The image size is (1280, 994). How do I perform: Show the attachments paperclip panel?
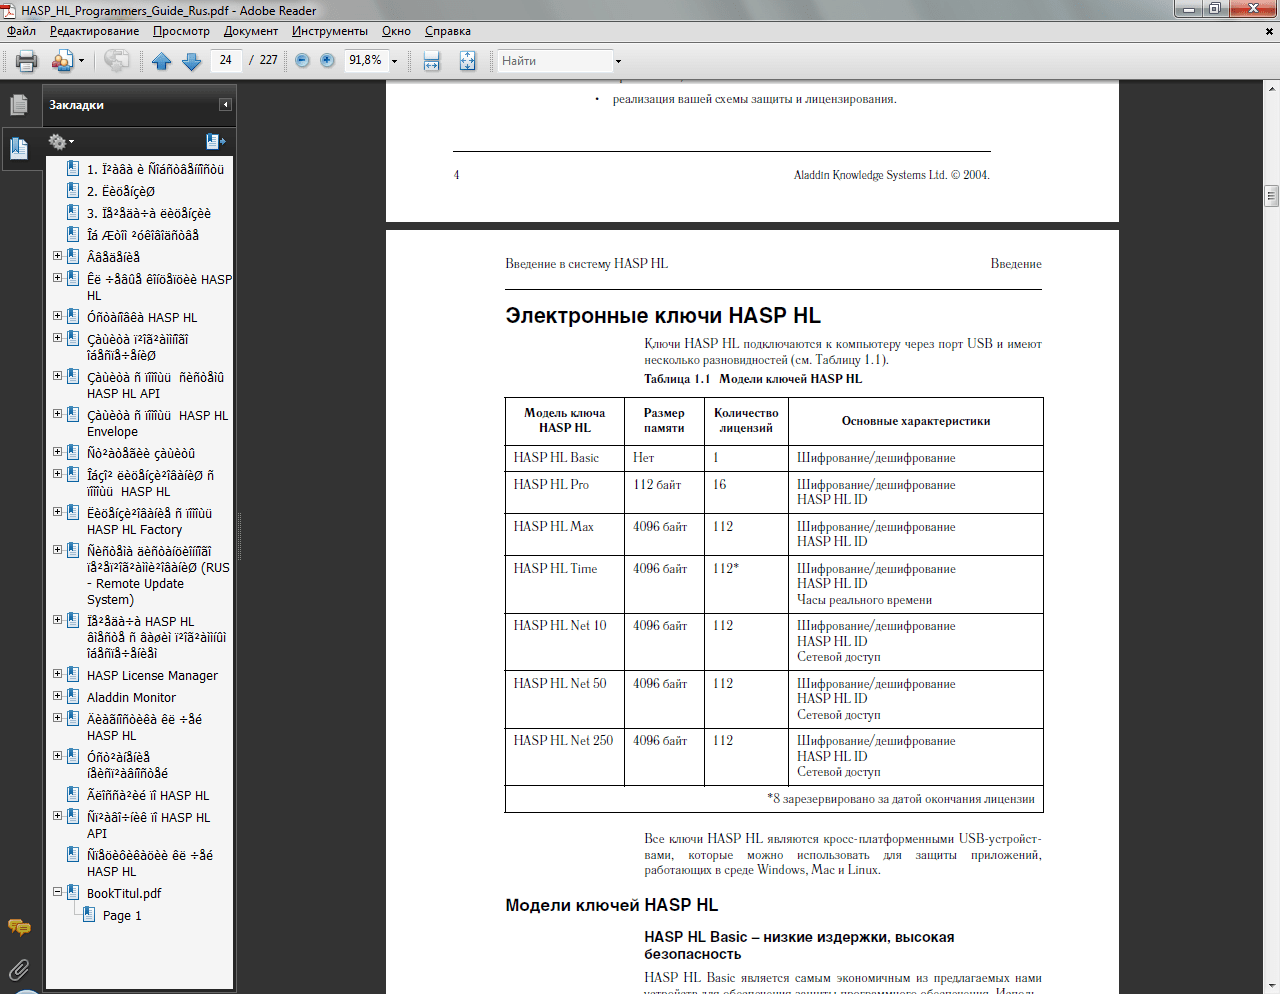point(18,968)
